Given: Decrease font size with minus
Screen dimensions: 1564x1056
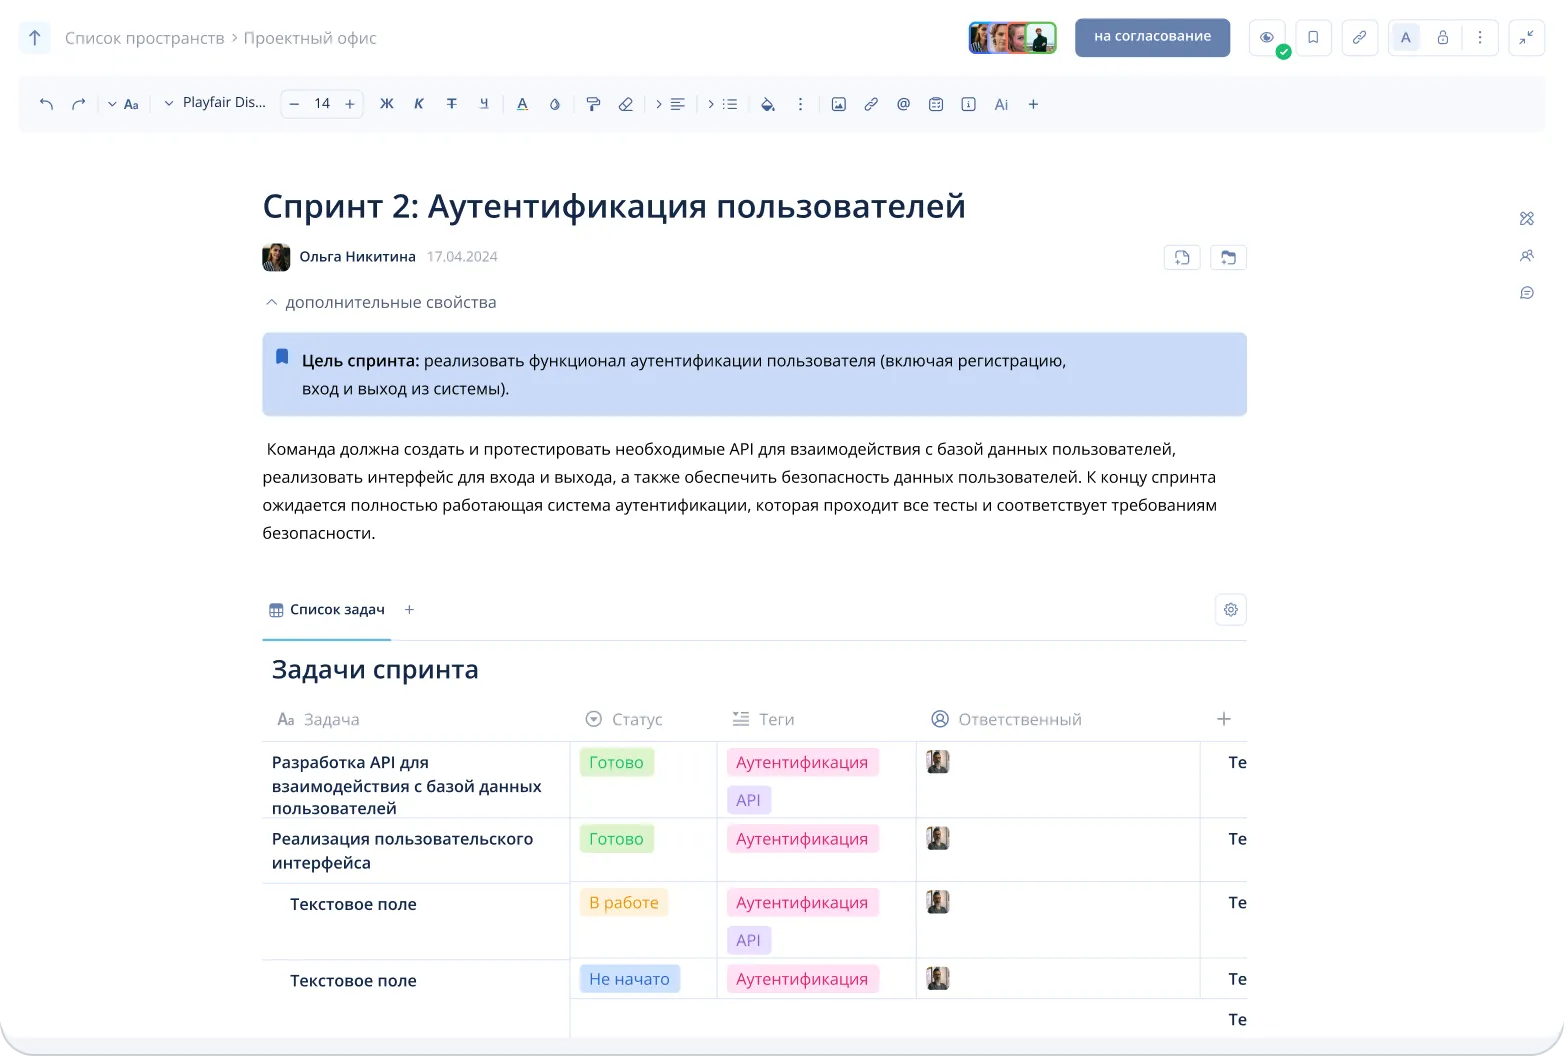Looking at the screenshot, I should [294, 104].
